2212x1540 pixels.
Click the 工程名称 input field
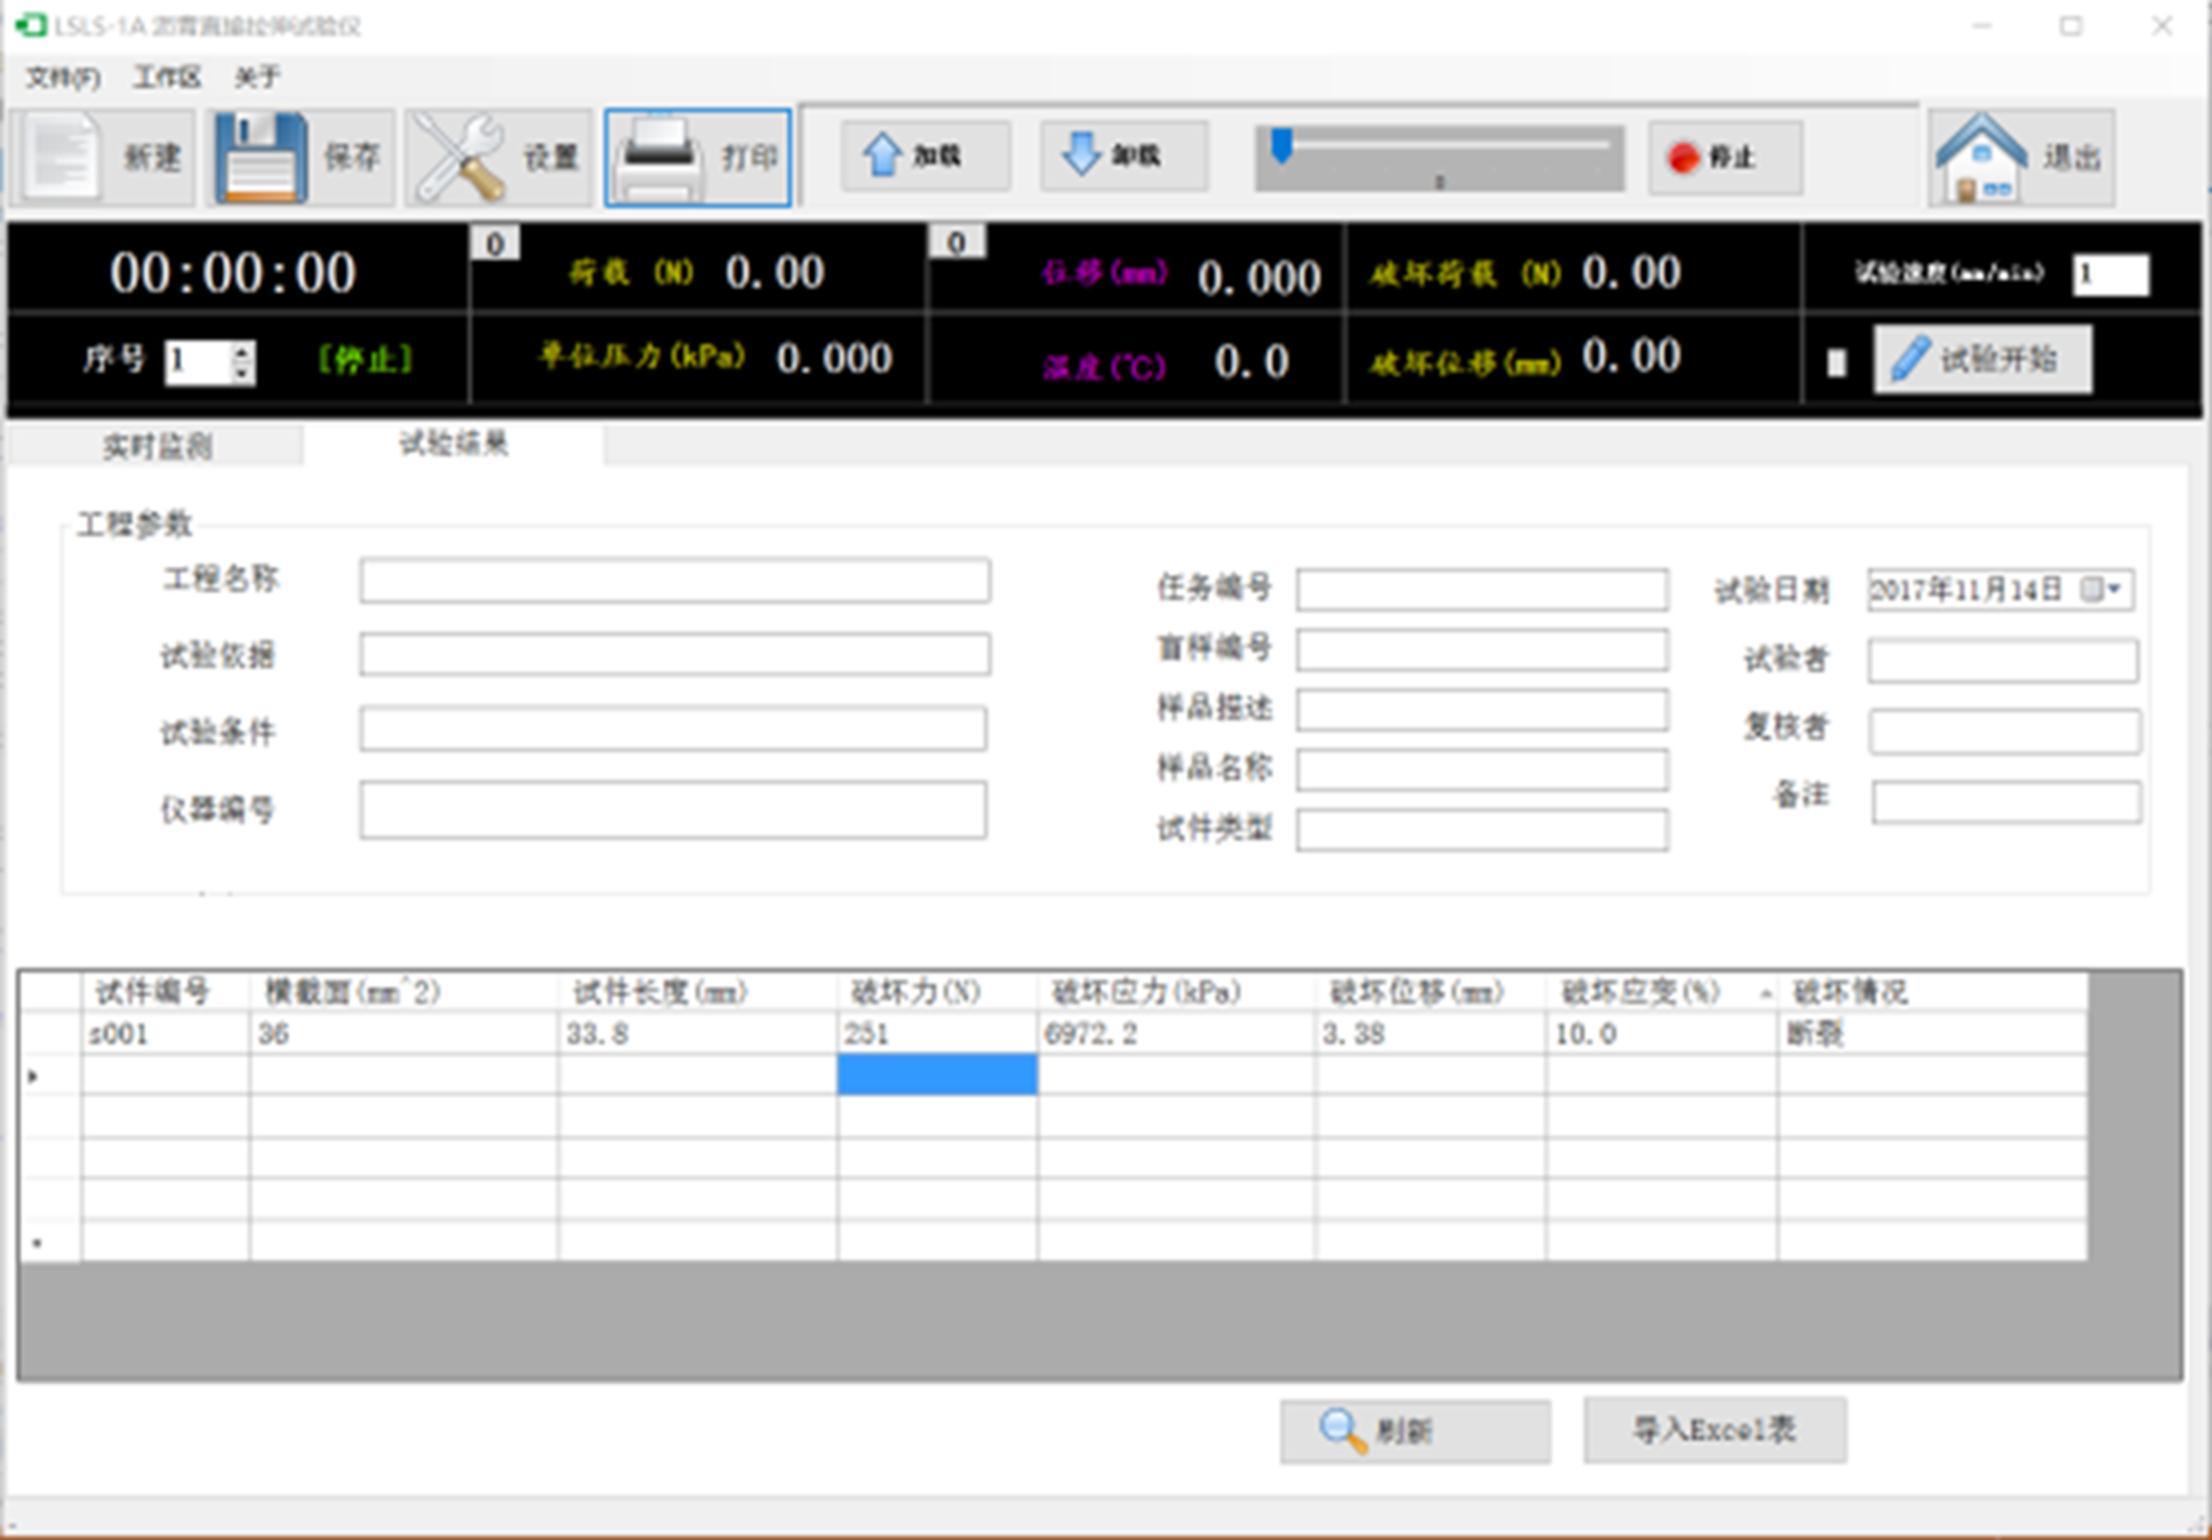[x=675, y=581]
